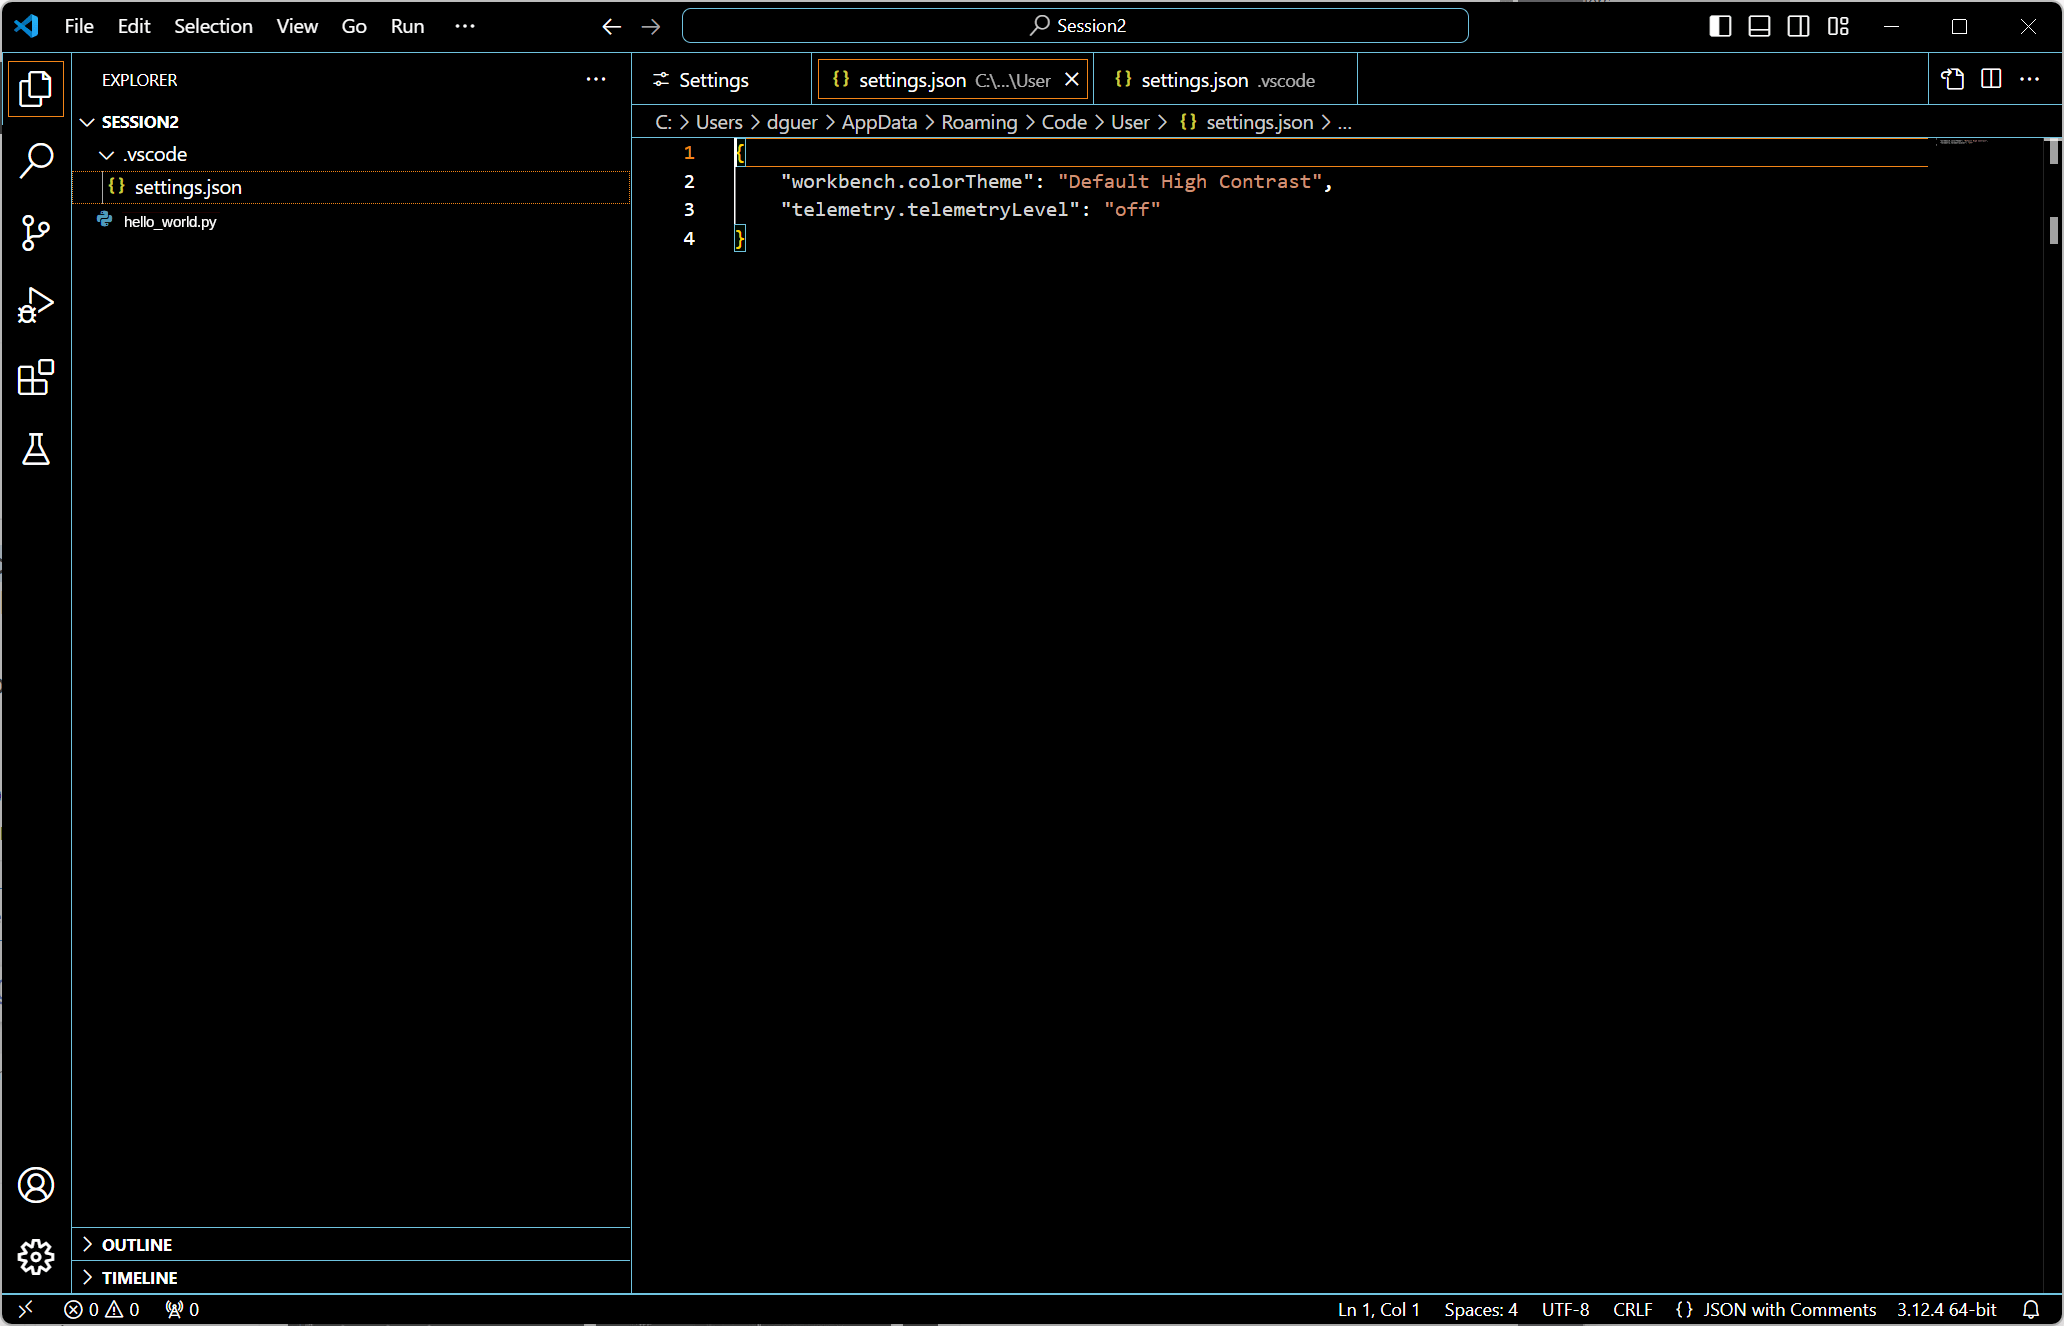Click the Manage gear icon
The image size is (2064, 1326).
click(36, 1257)
